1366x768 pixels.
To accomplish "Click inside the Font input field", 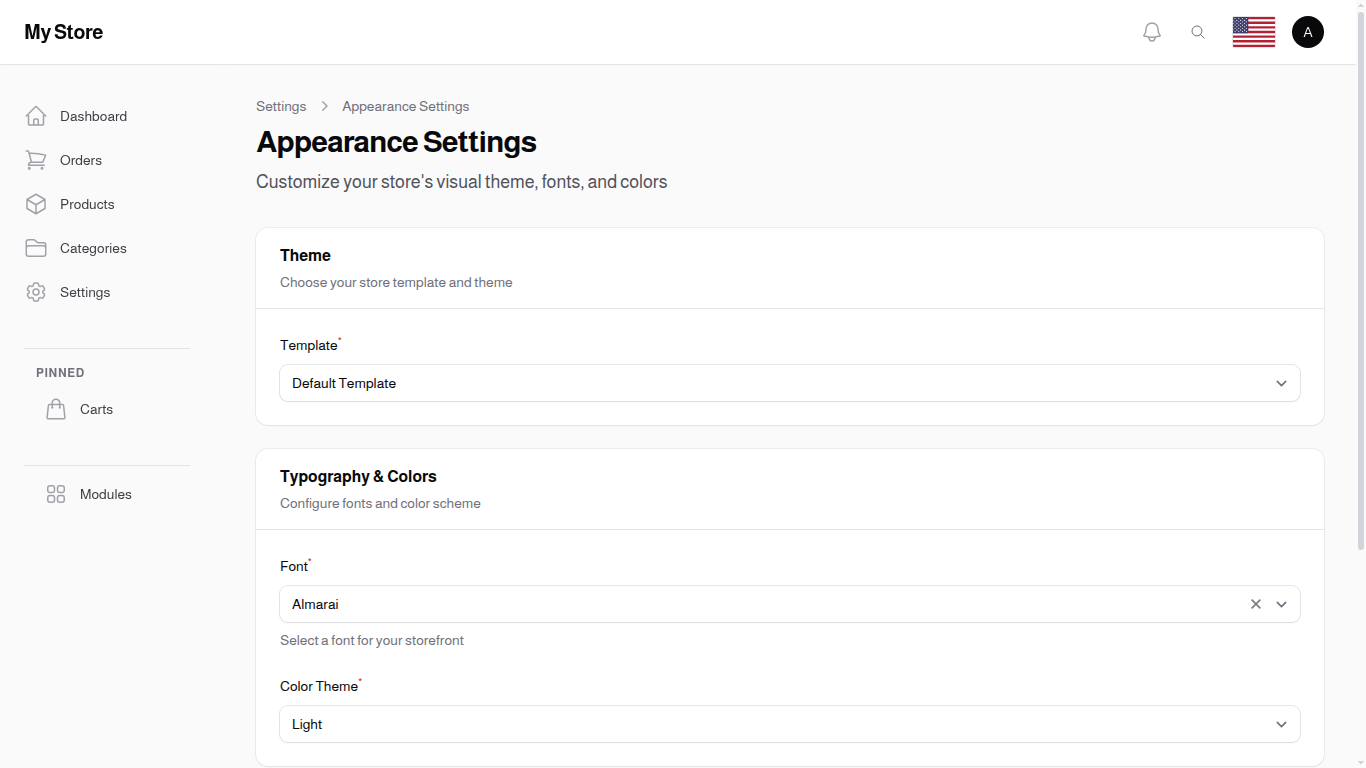I will [x=700, y=604].
